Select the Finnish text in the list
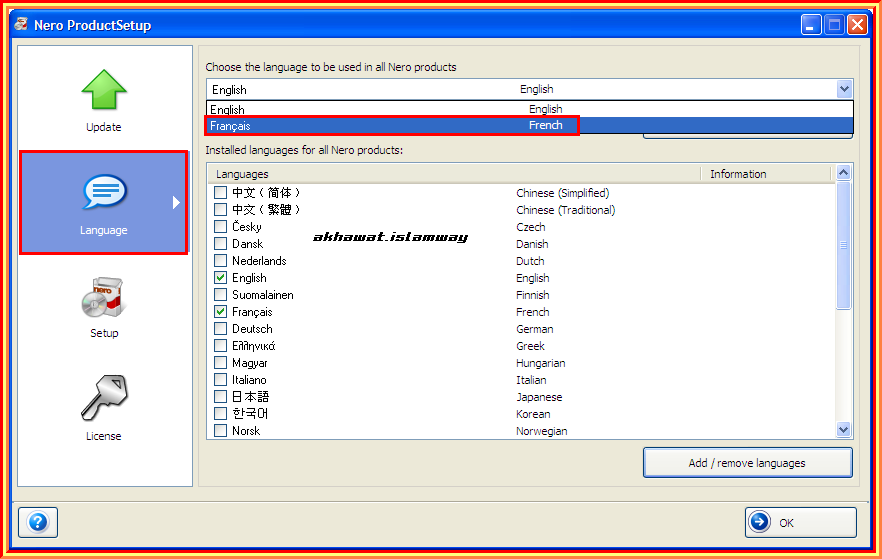882x559 pixels. pos(533,295)
